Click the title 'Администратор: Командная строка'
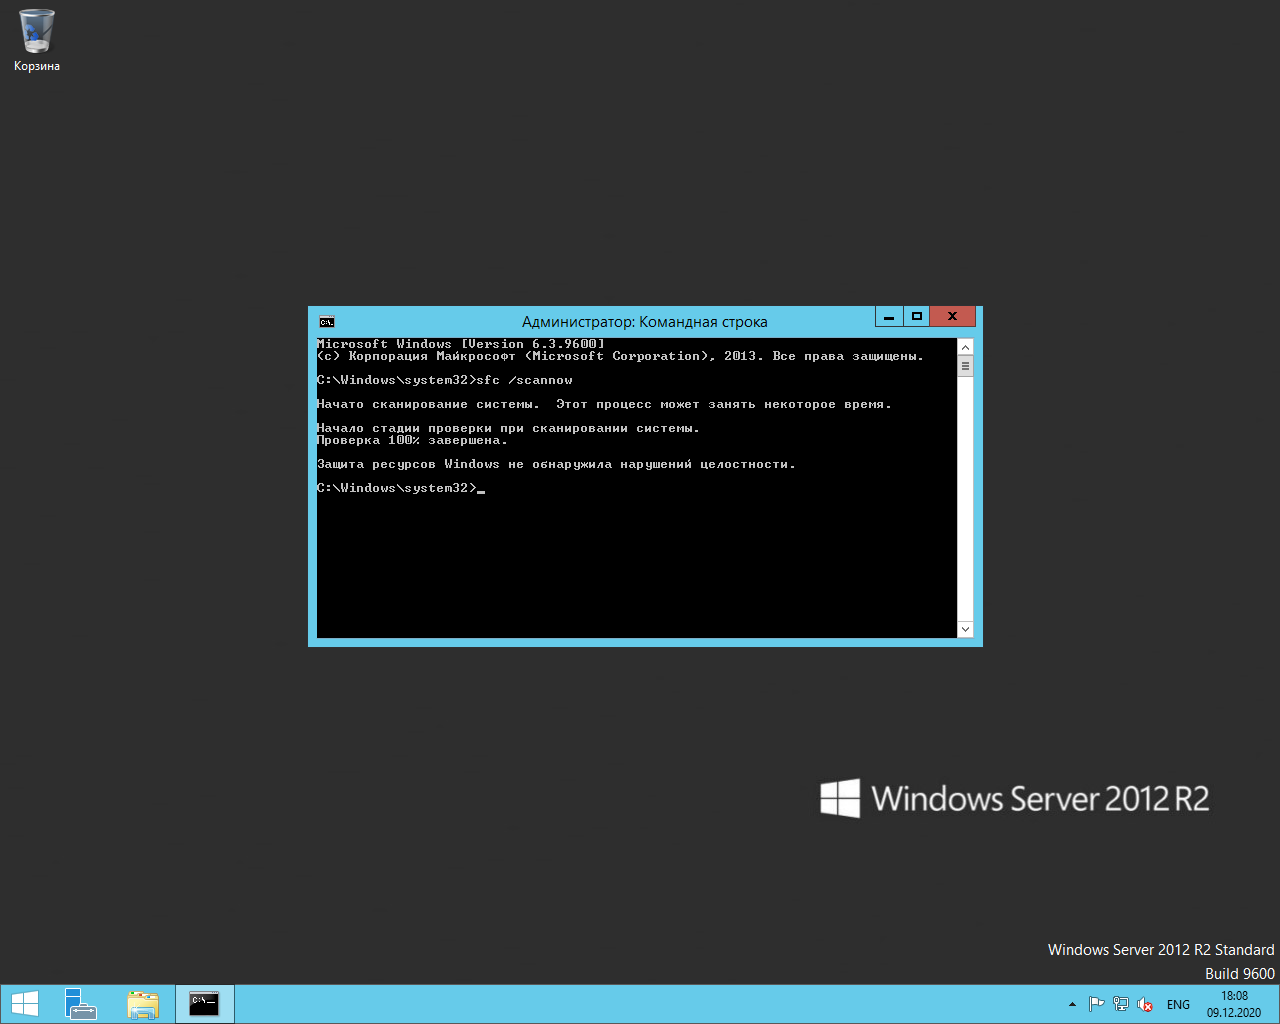The image size is (1280, 1024). click(645, 322)
